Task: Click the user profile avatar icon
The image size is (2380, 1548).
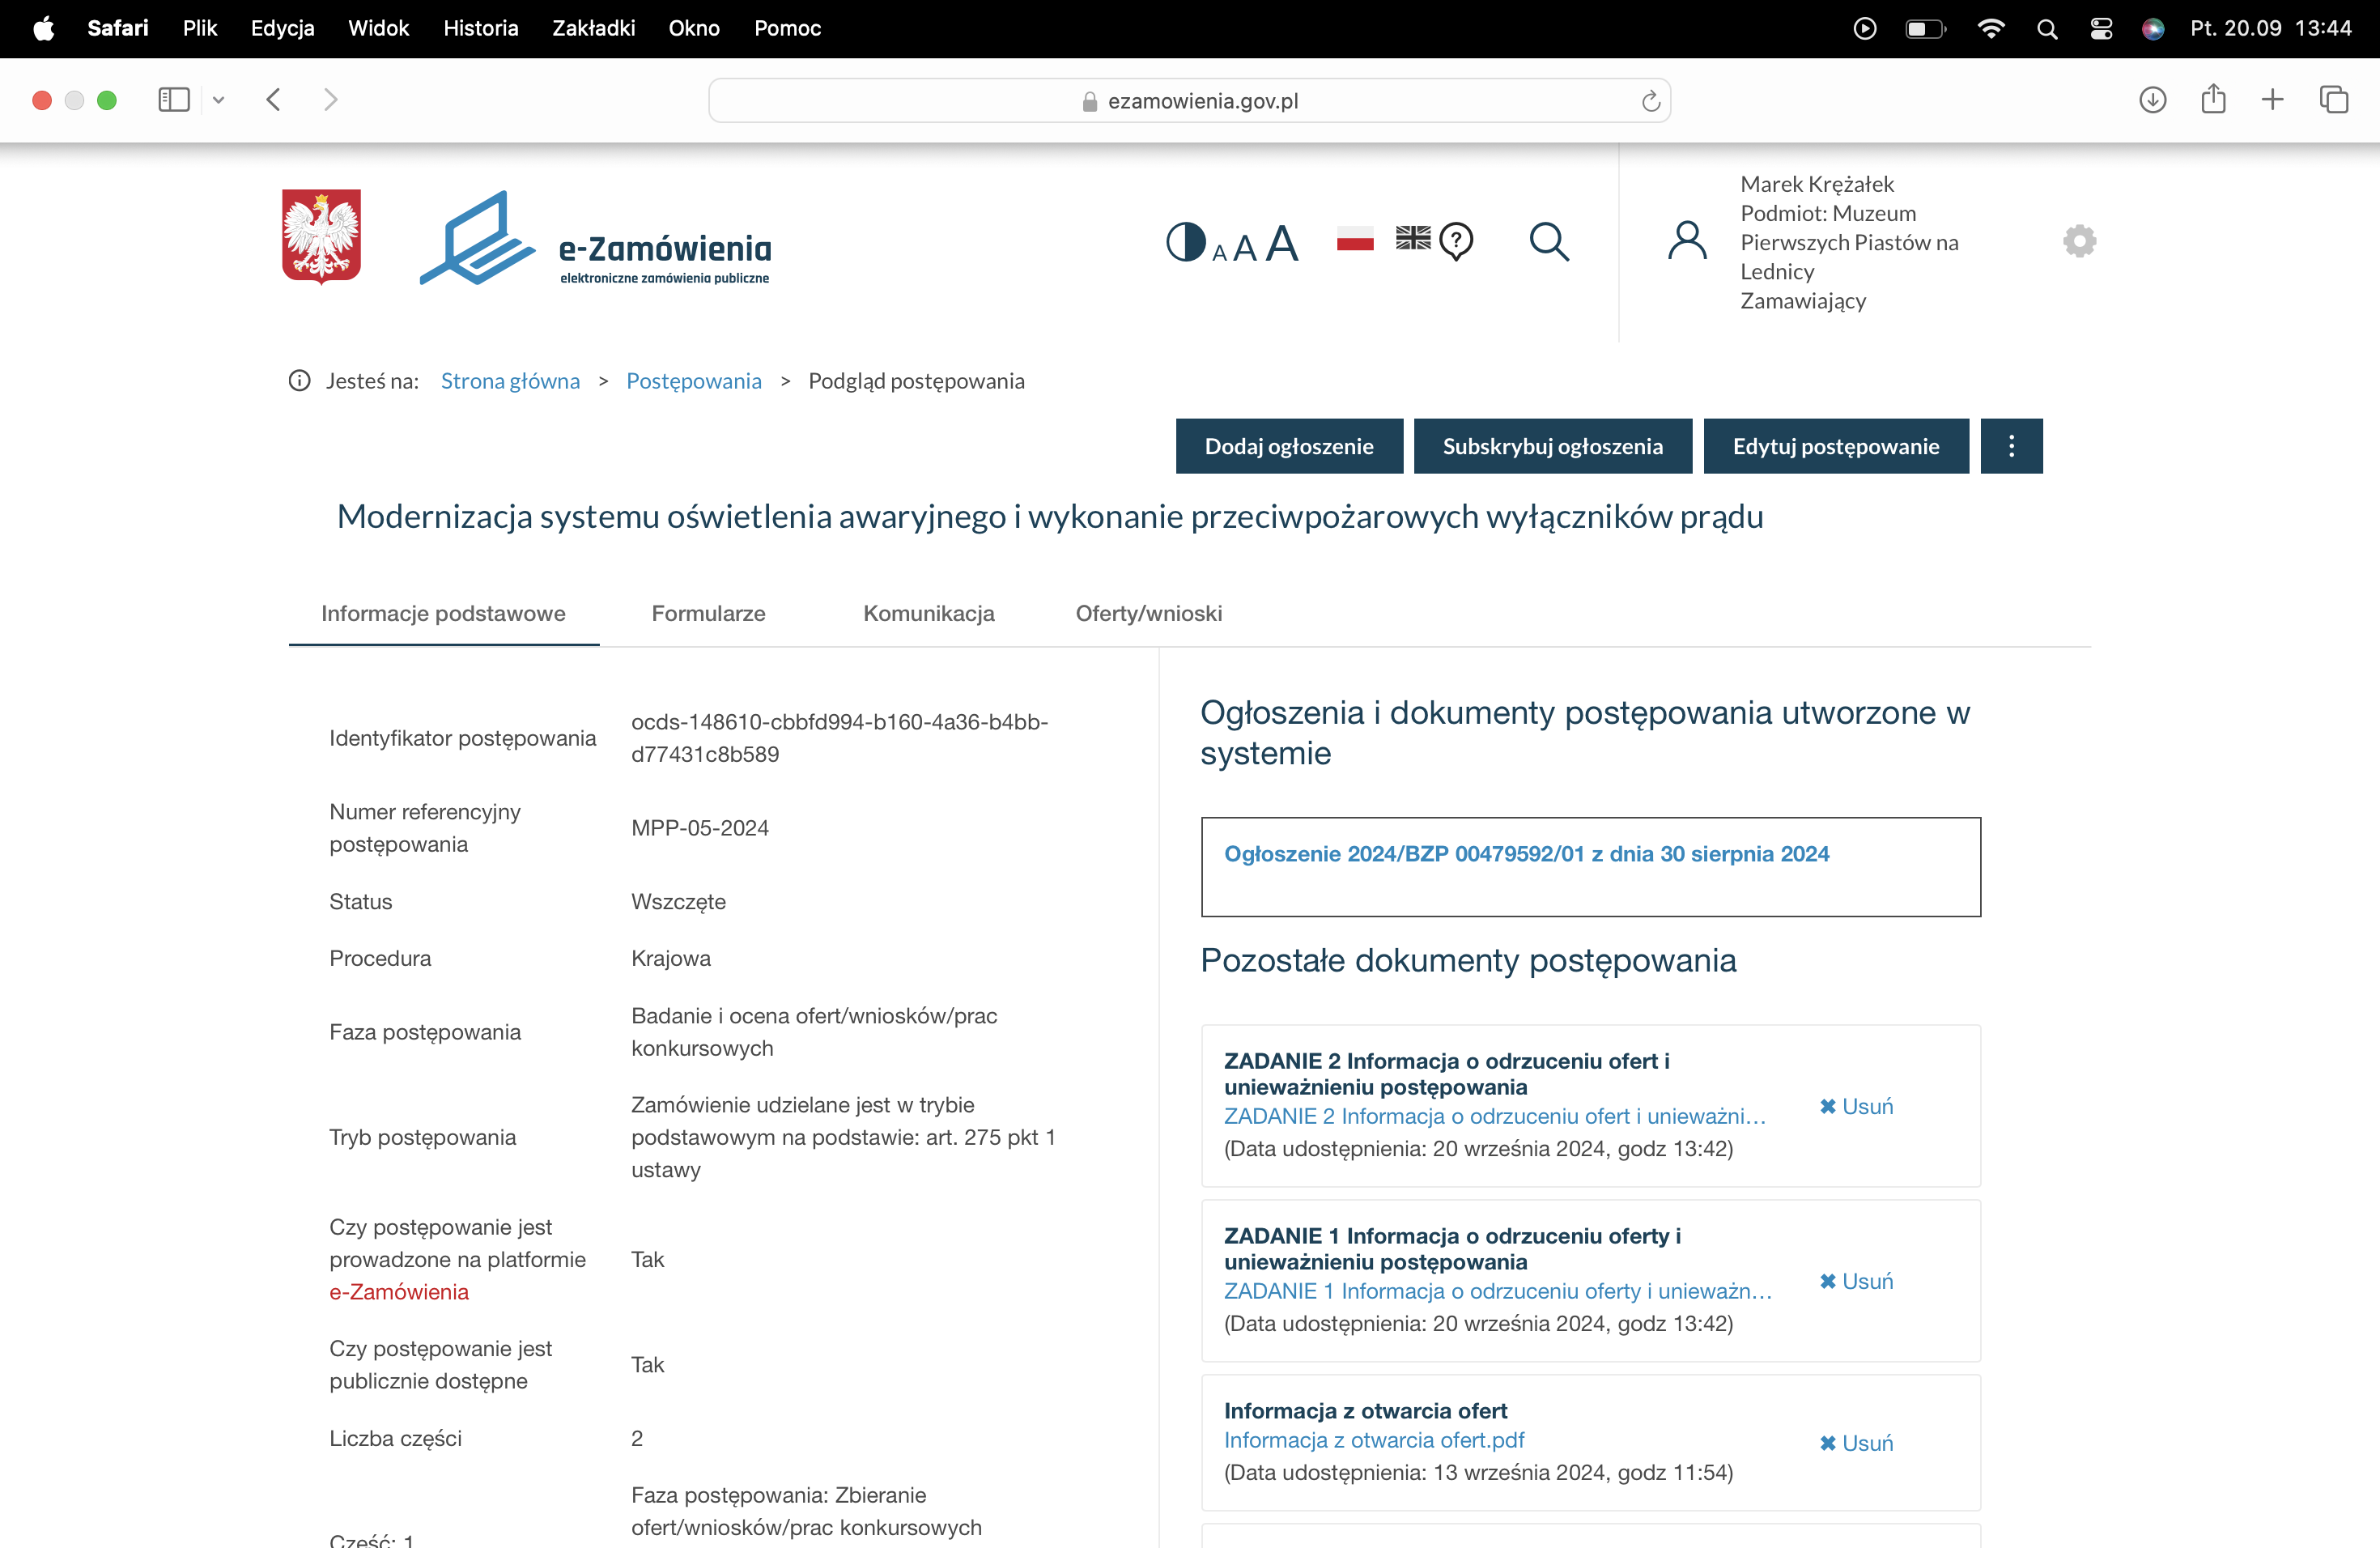Action: coord(1687,241)
